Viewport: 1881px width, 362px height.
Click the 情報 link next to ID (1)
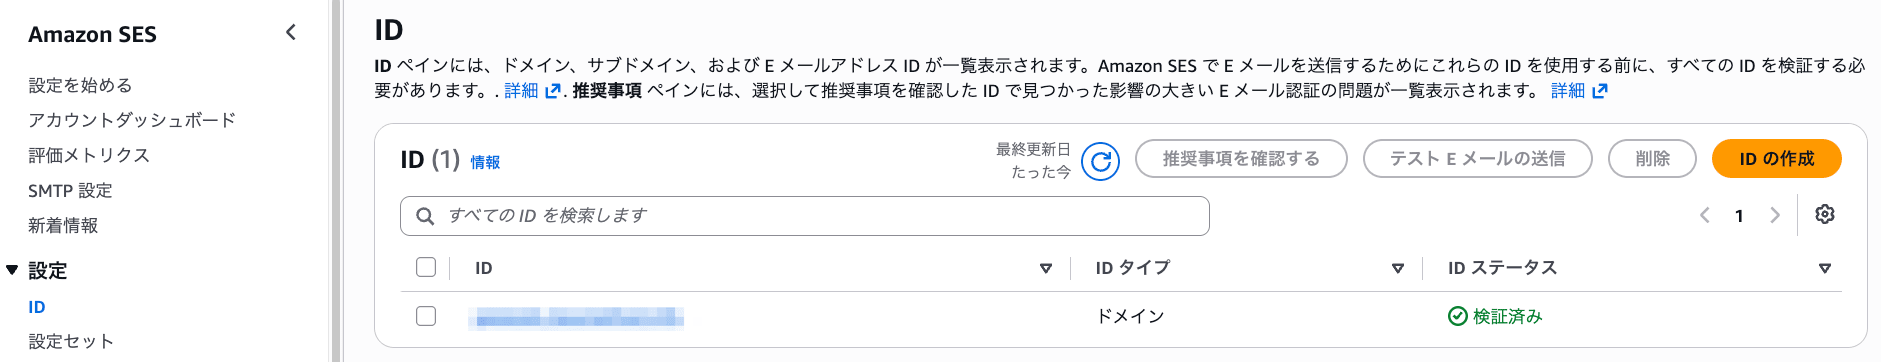(x=485, y=162)
